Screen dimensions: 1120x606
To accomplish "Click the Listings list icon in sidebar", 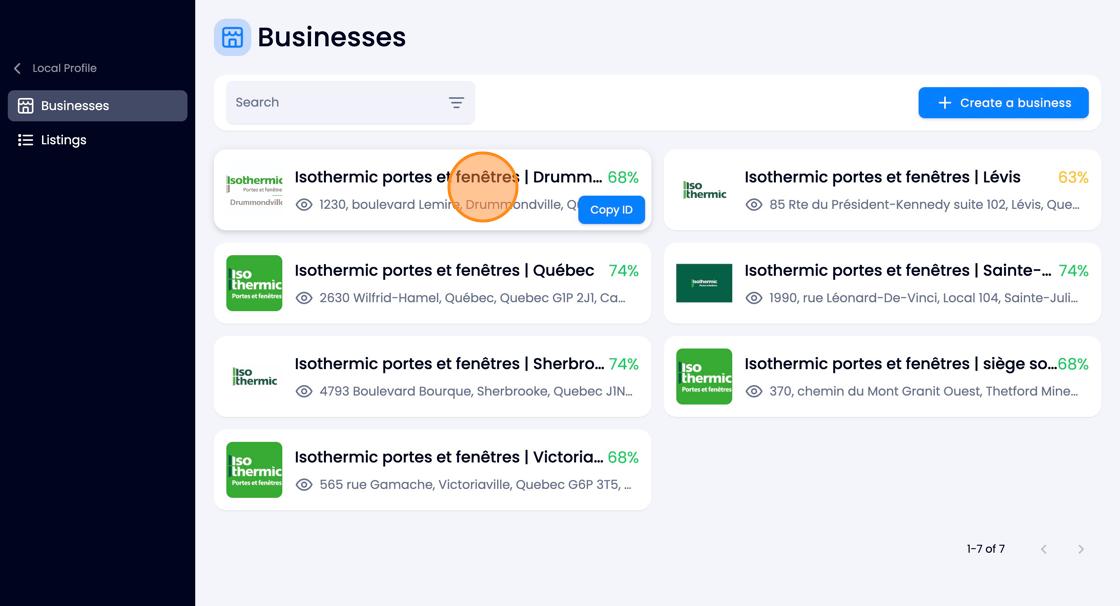I will coord(26,140).
